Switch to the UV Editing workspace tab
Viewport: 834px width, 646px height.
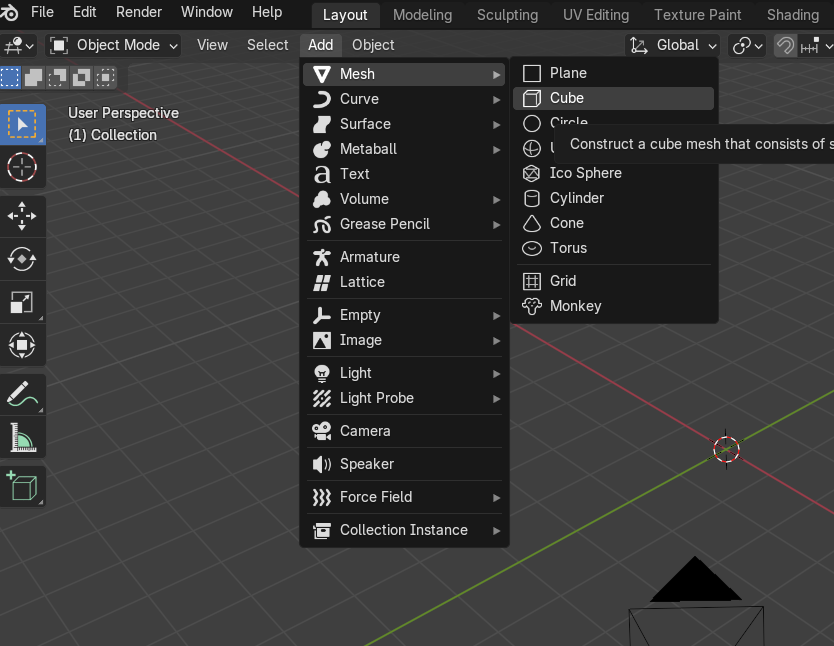pyautogui.click(x=596, y=15)
